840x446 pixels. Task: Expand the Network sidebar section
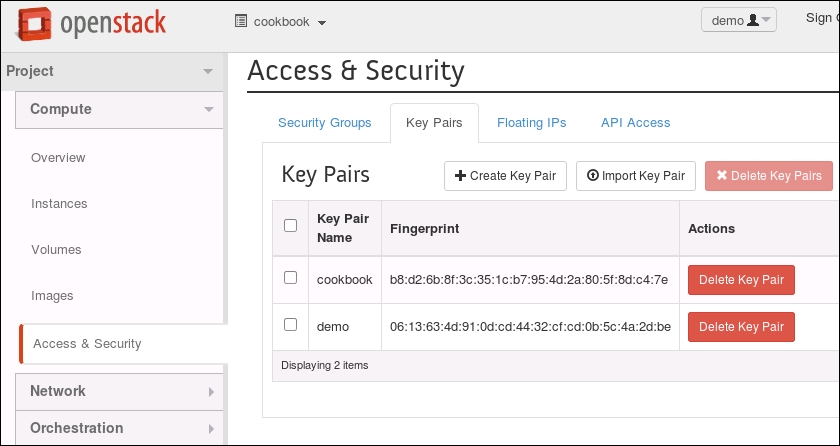(120, 391)
